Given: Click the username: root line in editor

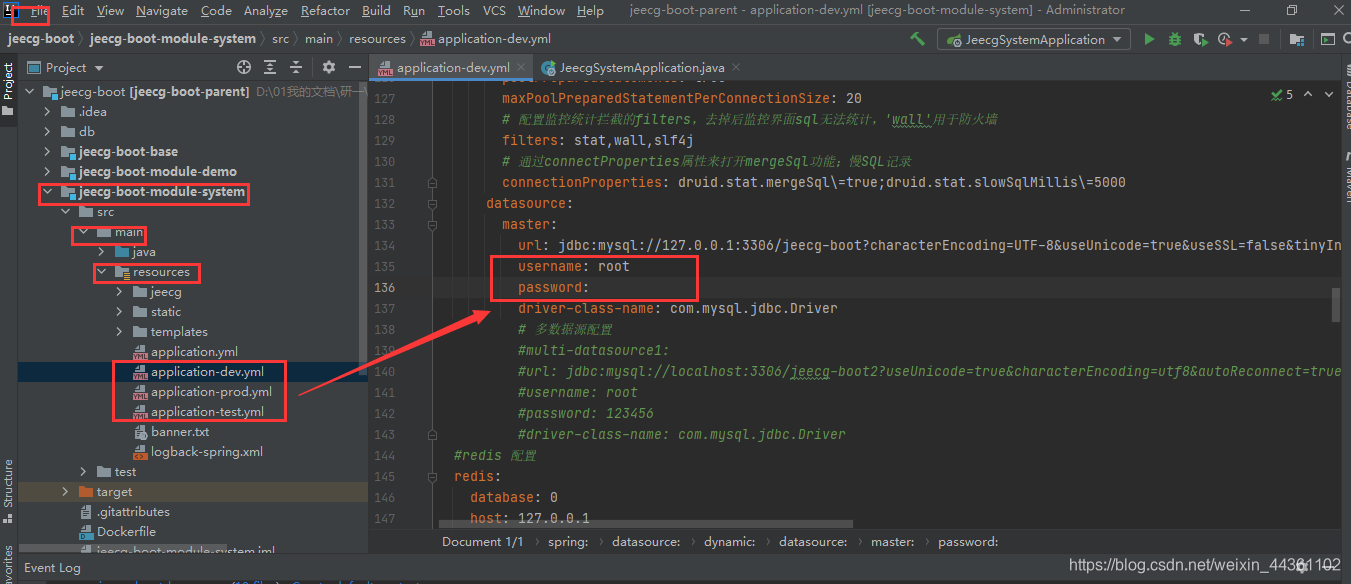Looking at the screenshot, I should click(574, 267).
